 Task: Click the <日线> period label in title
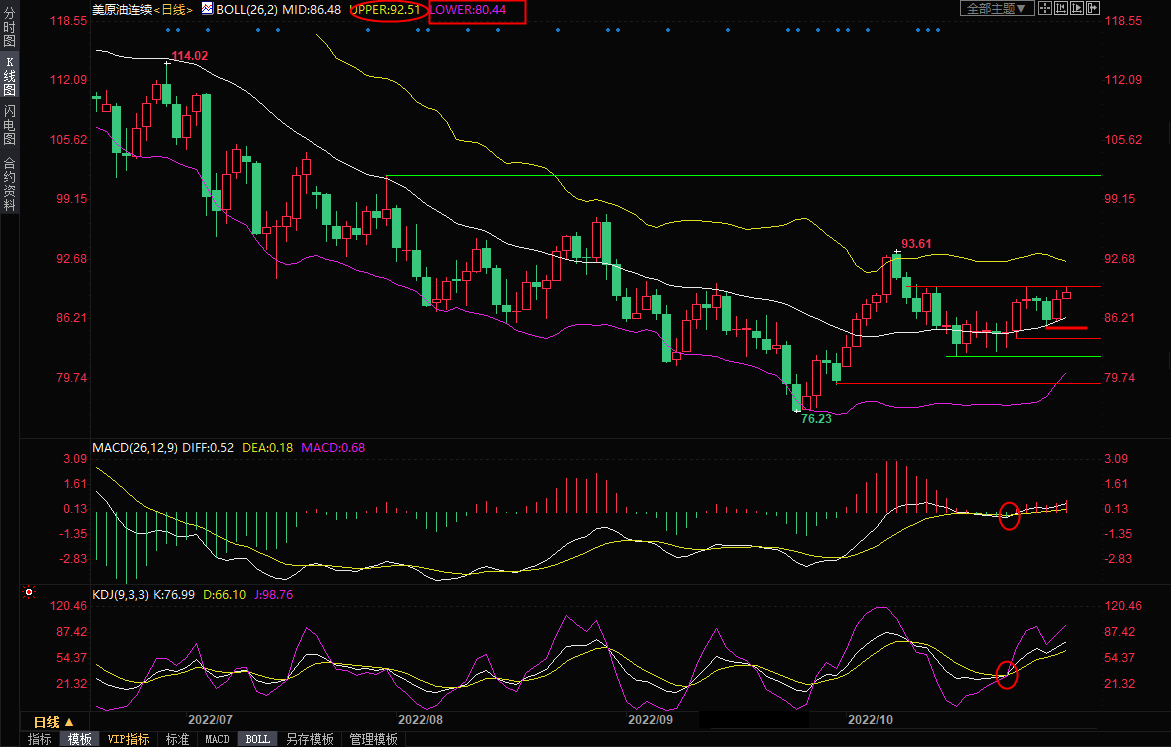[x=169, y=9]
